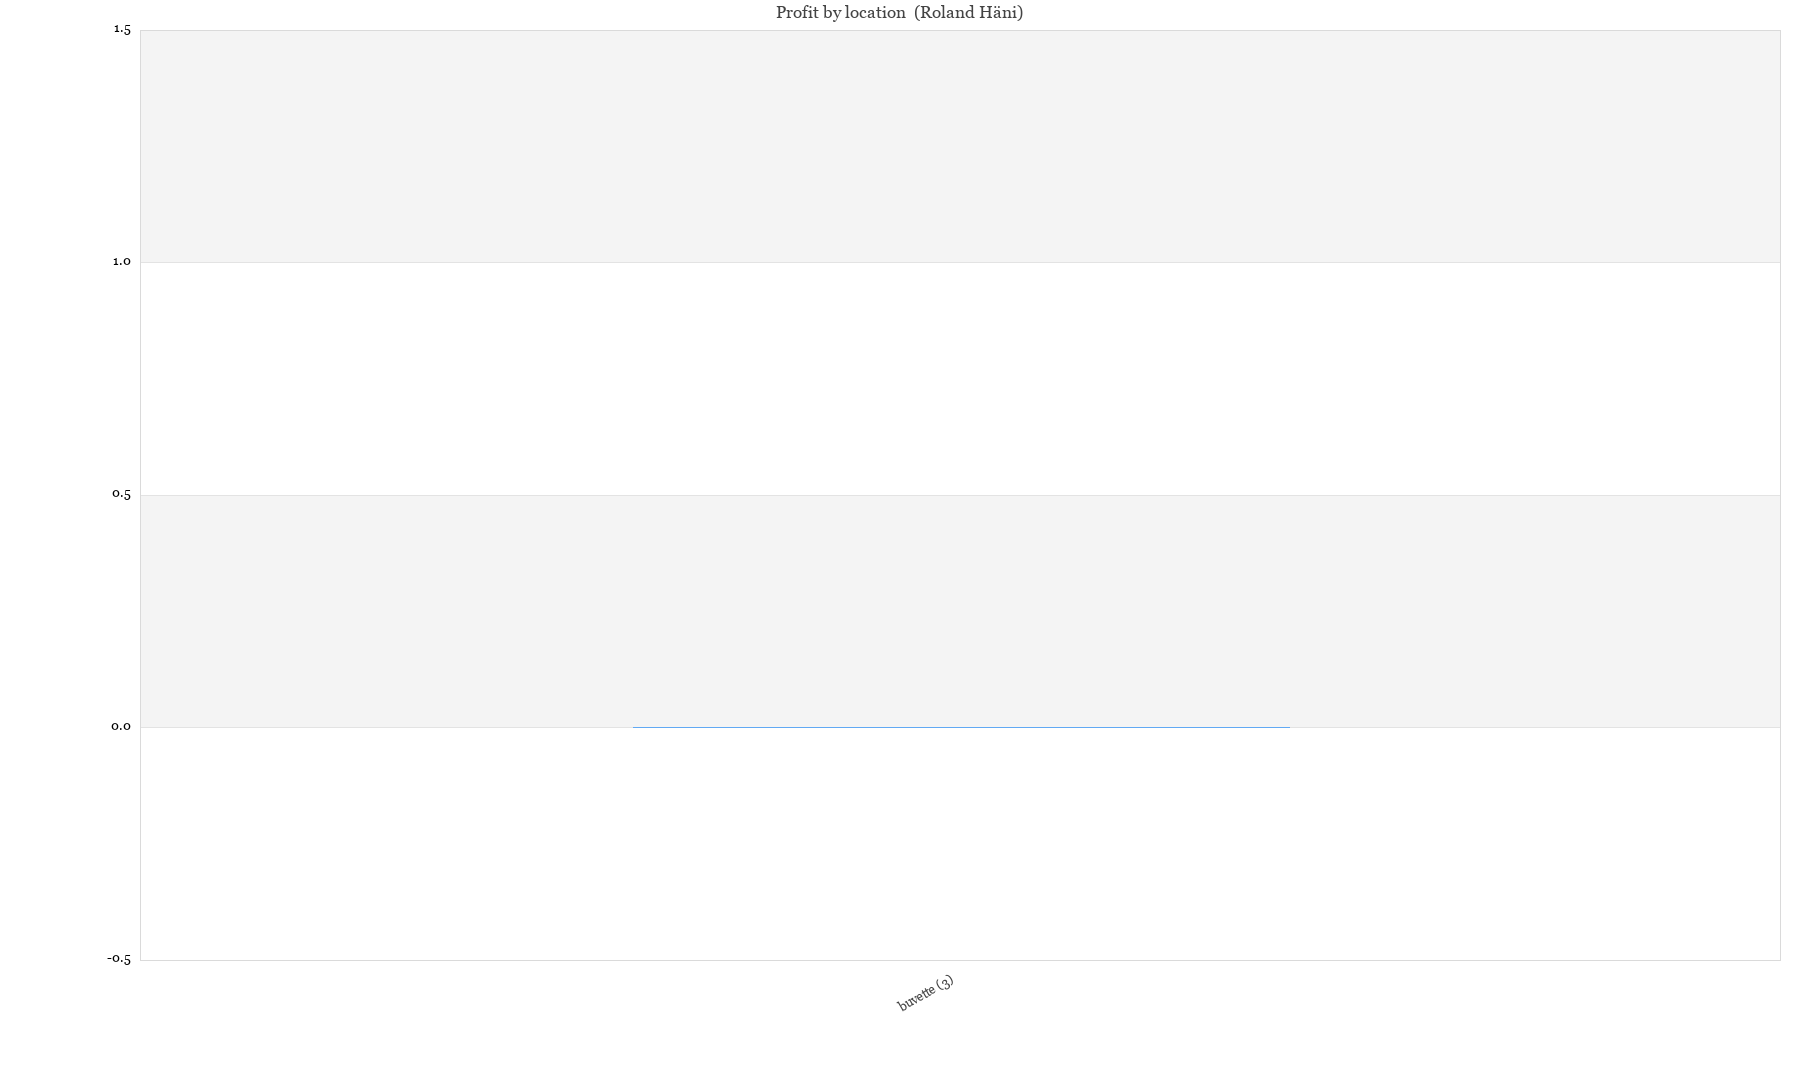Click the 1.5 y-axis label
The height and width of the screenshot is (1080, 1800).
pyautogui.click(x=122, y=30)
